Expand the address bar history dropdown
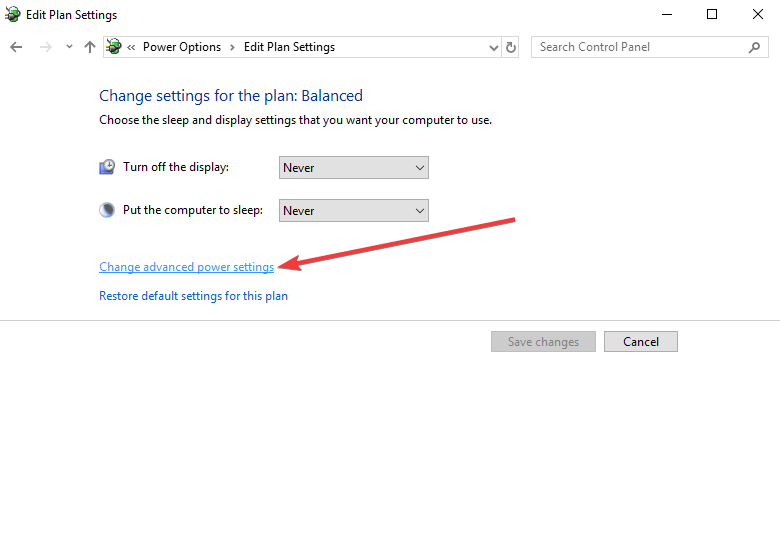Image resolution: width=780 pixels, height=550 pixels. [x=493, y=48]
